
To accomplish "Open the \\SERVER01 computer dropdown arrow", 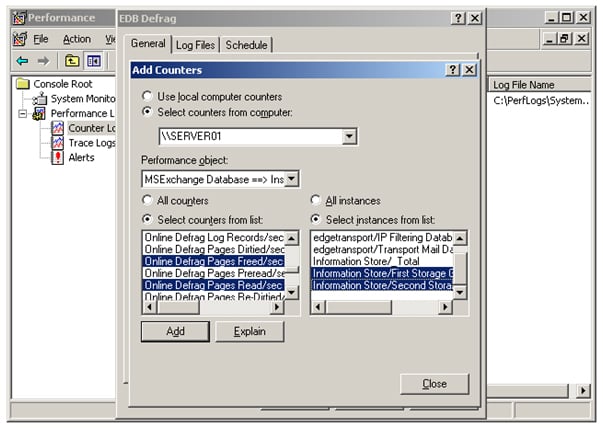I will tap(349, 136).
